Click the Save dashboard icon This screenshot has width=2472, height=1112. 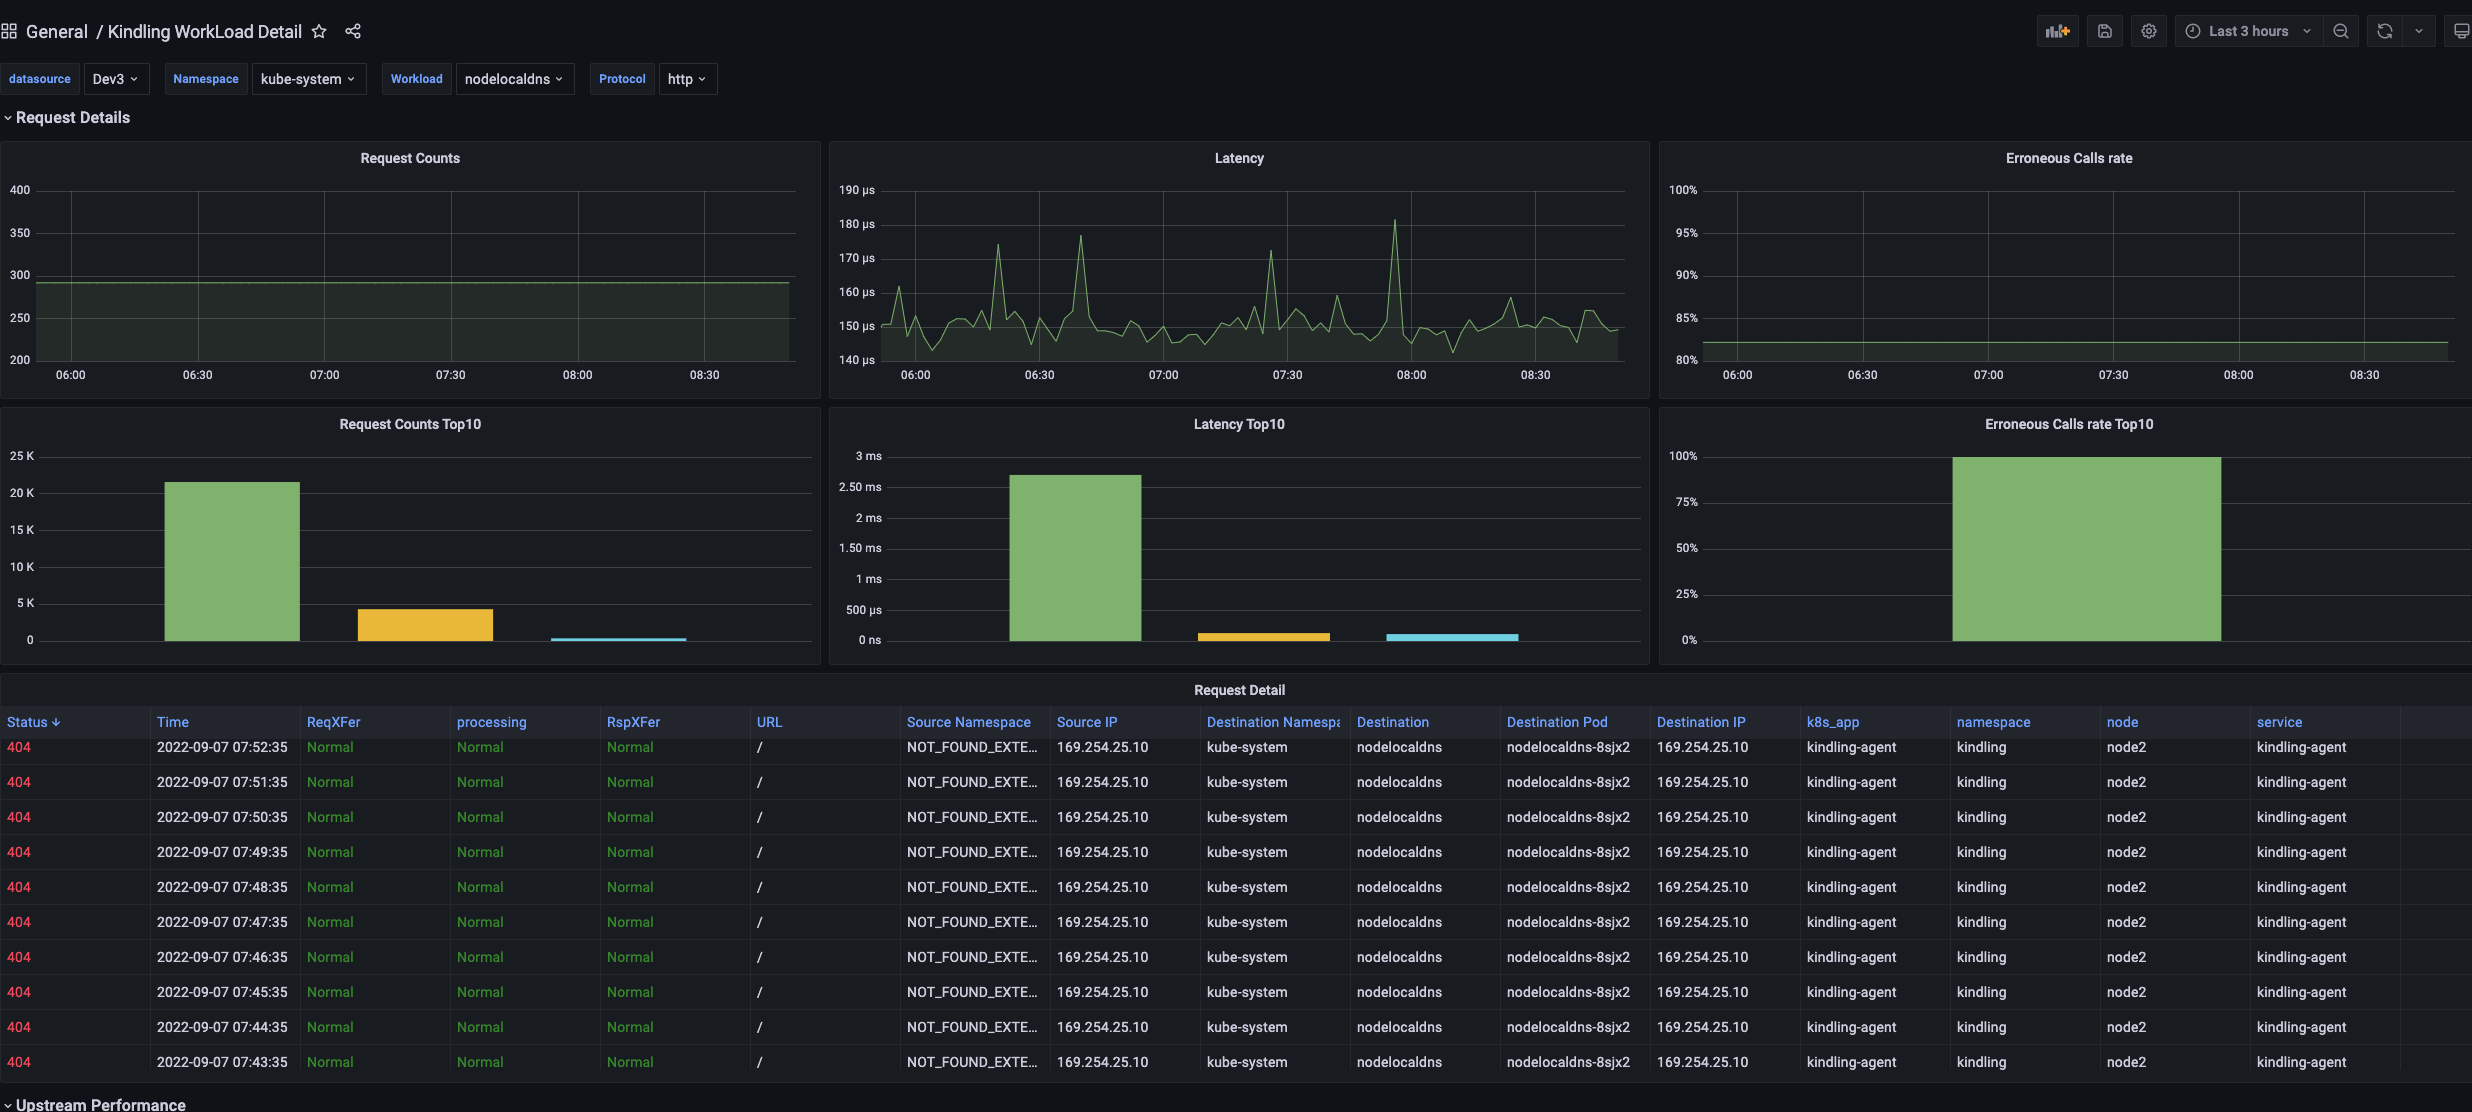pyautogui.click(x=2104, y=31)
